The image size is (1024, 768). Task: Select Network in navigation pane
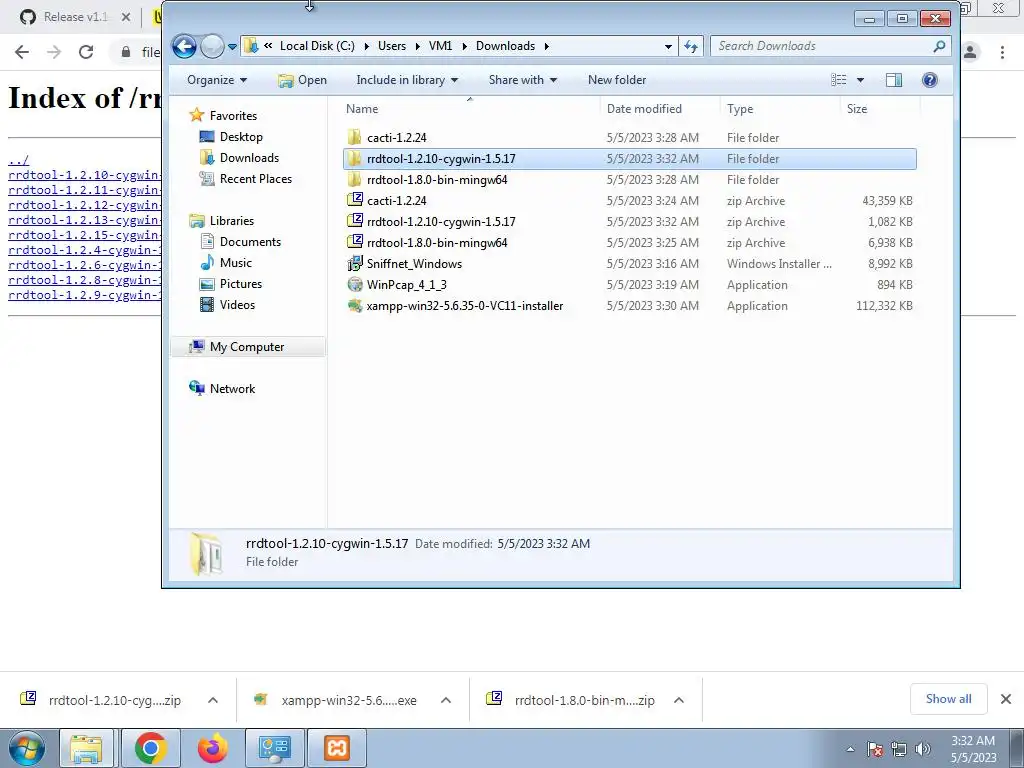click(232, 389)
